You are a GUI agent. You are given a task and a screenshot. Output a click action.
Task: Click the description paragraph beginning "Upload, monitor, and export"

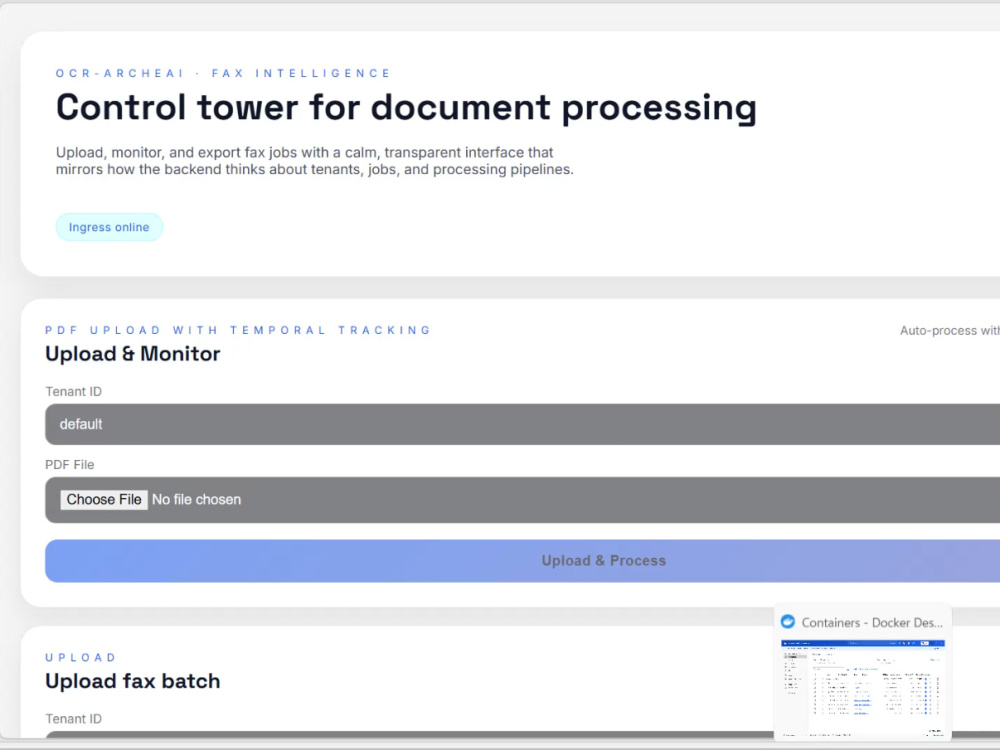coord(314,161)
